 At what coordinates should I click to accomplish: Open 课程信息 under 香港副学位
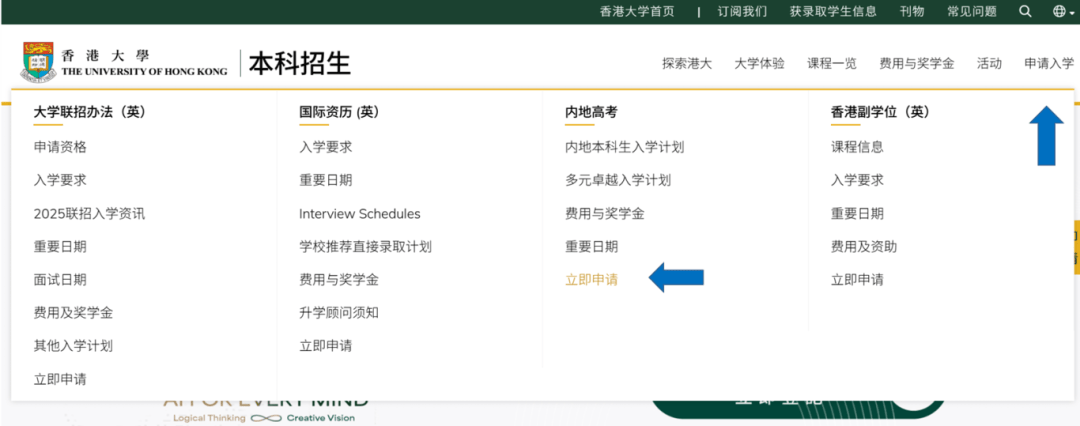858,147
